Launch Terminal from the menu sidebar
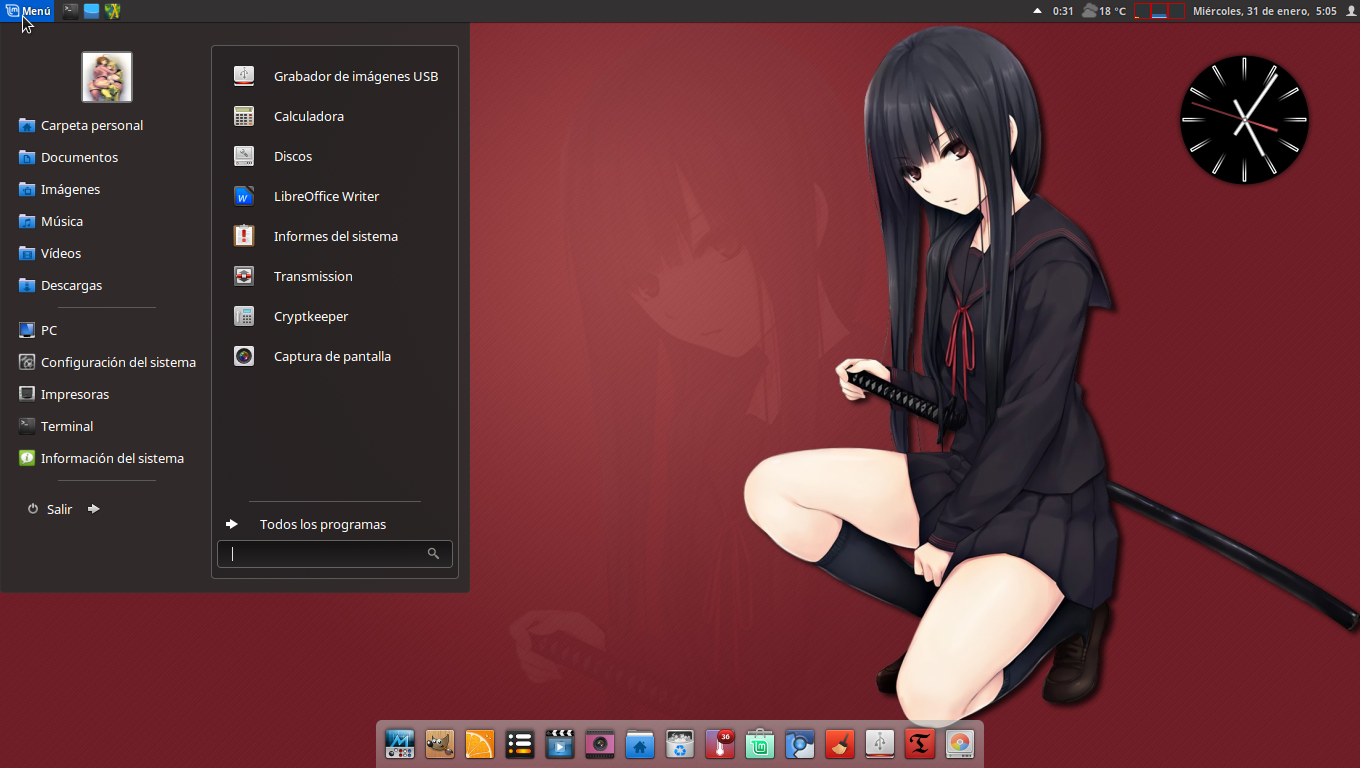 coord(56,426)
